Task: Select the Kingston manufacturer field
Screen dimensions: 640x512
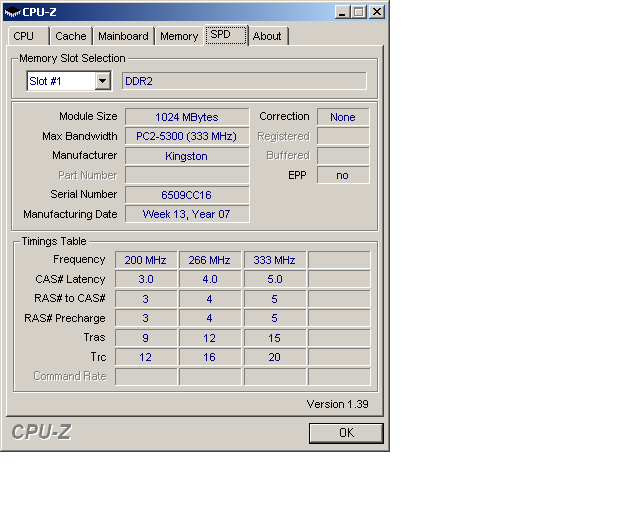Action: click(x=187, y=156)
